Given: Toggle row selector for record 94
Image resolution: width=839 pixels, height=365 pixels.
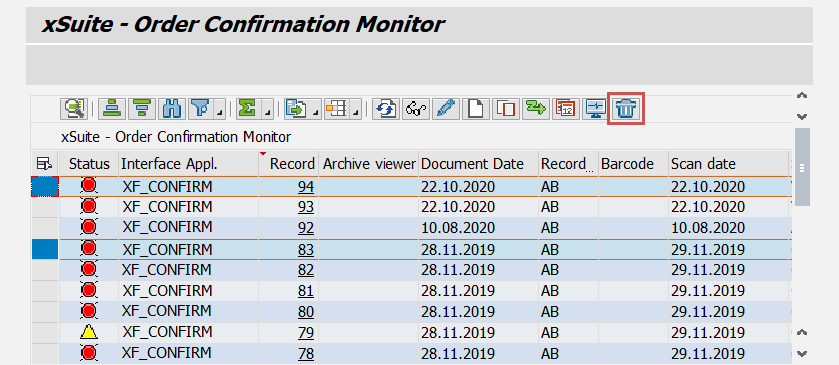Looking at the screenshot, I should point(45,187).
